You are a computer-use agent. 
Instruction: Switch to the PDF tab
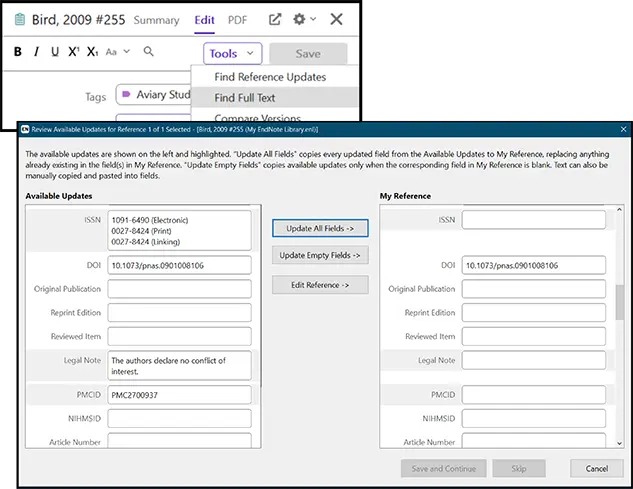pos(237,20)
